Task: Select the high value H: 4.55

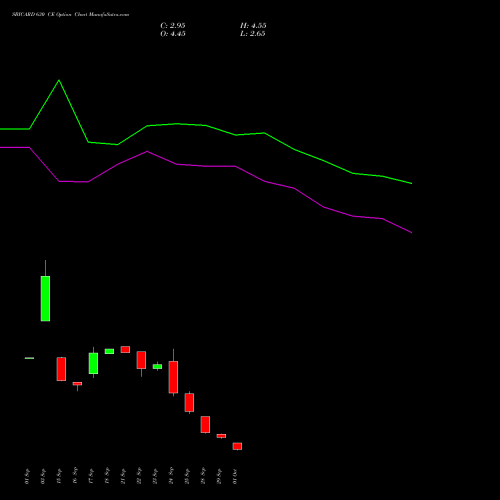Action: (253, 26)
